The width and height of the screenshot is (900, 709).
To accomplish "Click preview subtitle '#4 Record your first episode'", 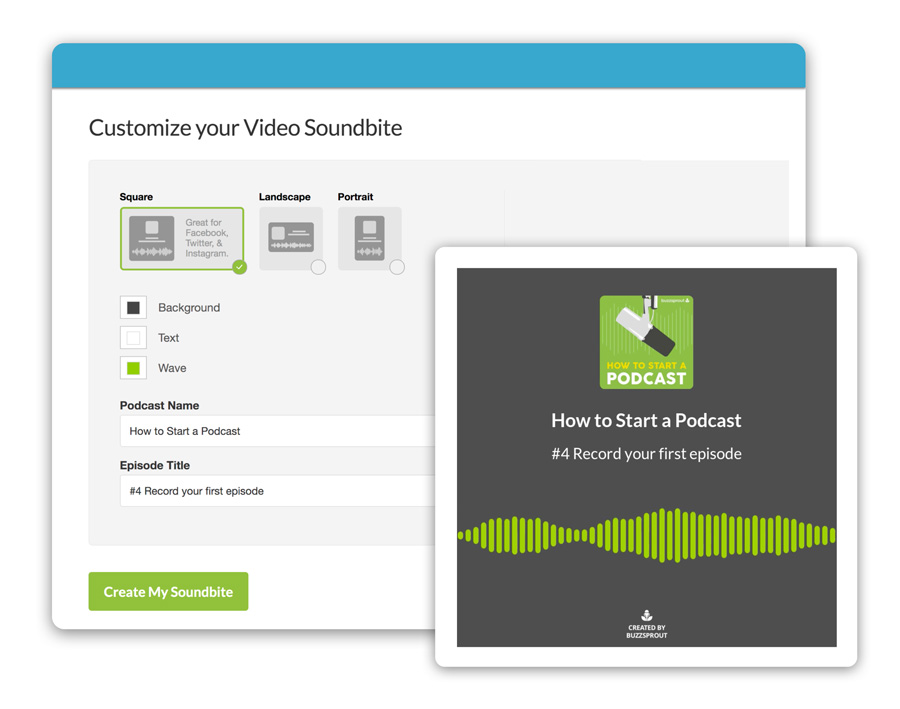I will tap(646, 454).
